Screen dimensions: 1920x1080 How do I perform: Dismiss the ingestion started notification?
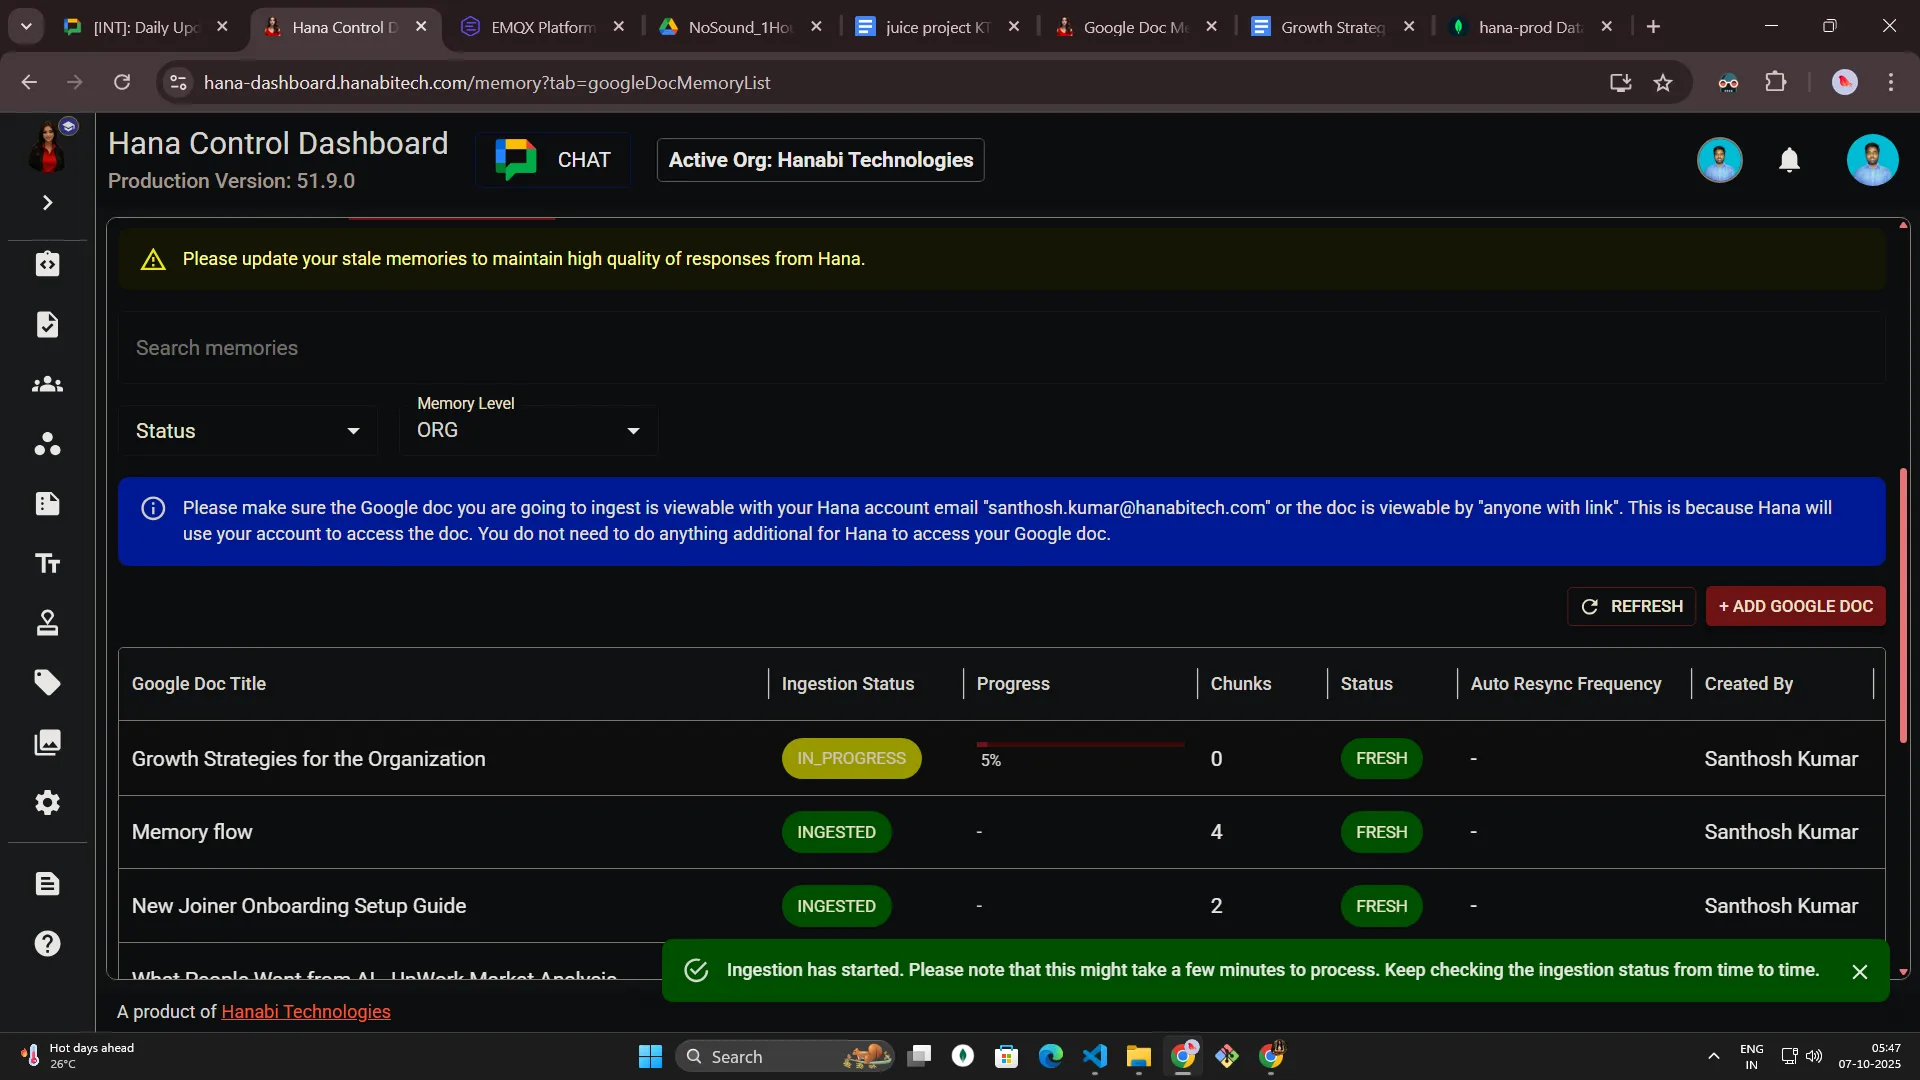click(x=1859, y=972)
